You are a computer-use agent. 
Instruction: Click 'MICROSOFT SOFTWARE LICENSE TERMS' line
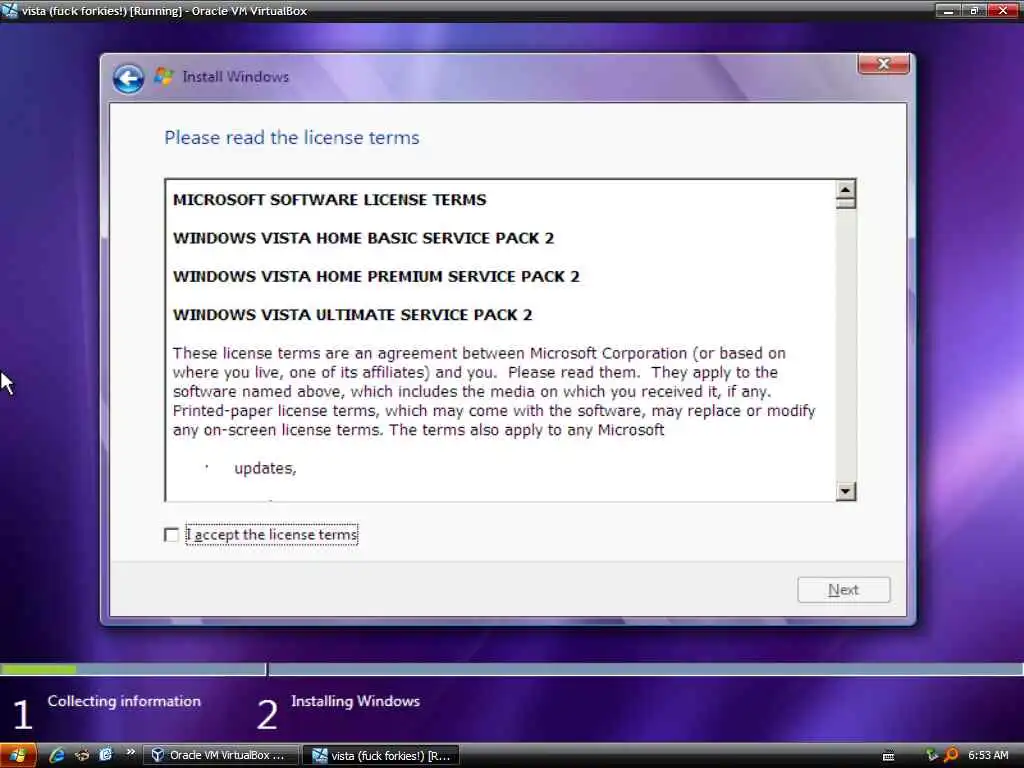click(330, 200)
